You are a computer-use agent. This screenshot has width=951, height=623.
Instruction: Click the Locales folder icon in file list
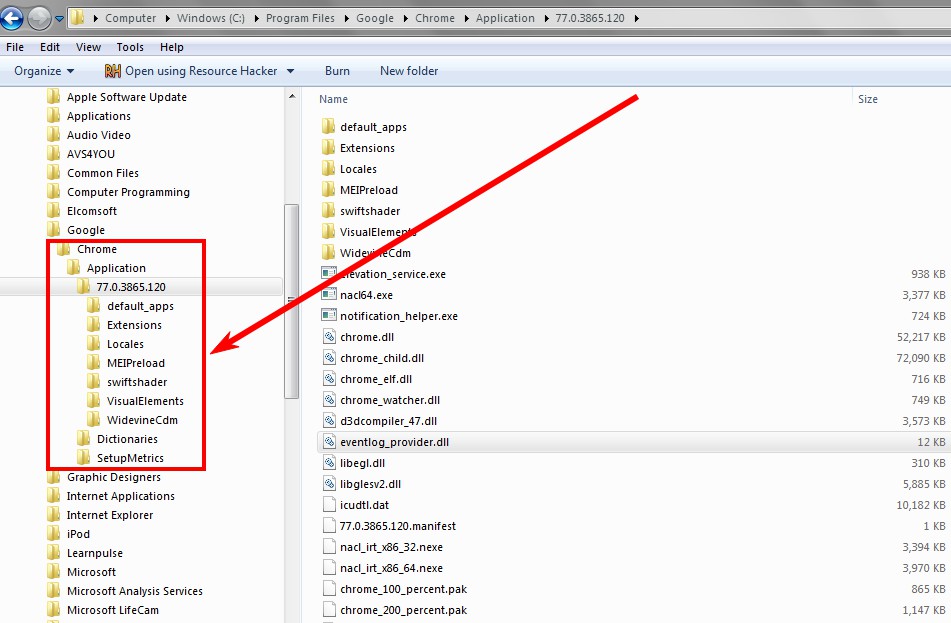(328, 169)
